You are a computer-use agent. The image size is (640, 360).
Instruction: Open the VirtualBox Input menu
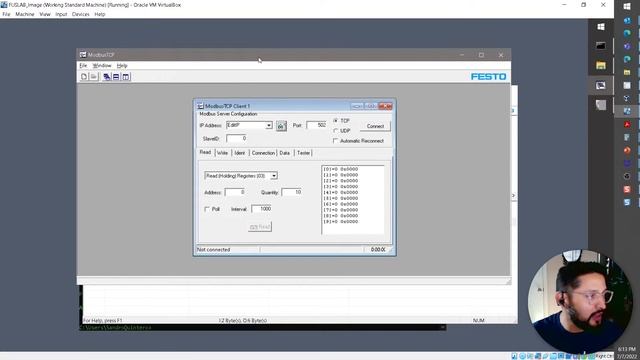(61, 14)
